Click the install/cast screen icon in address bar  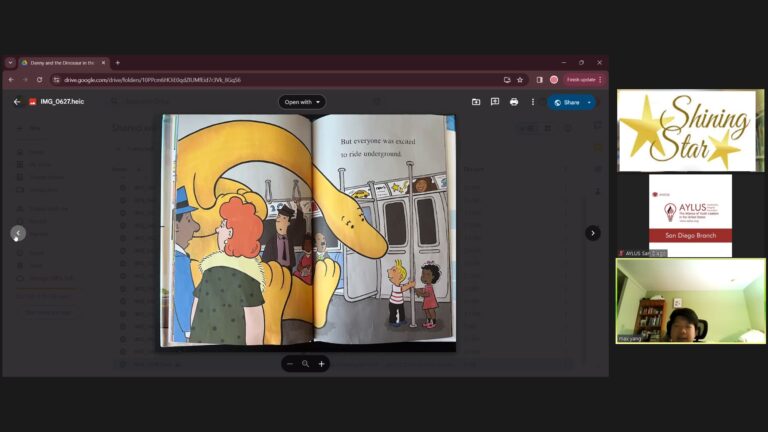pos(507,80)
